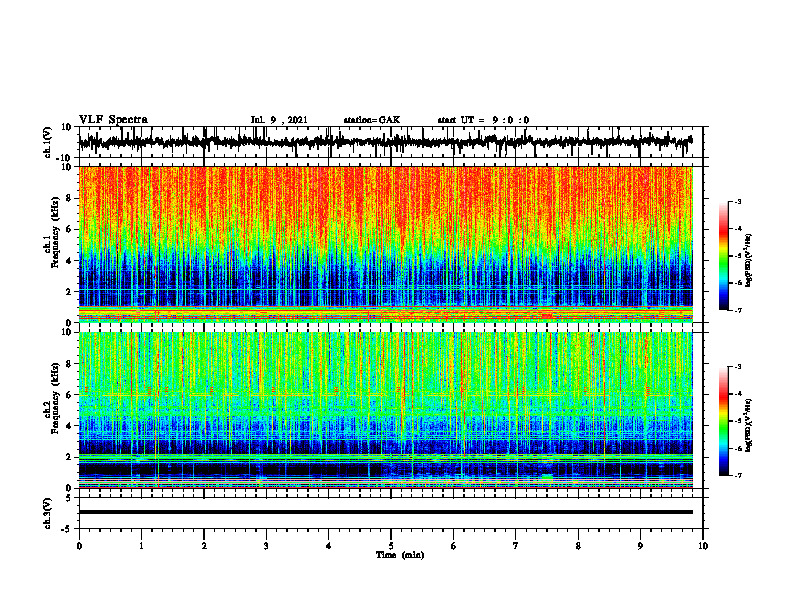Click the "-3" value on ch.2 color scale

point(738,367)
